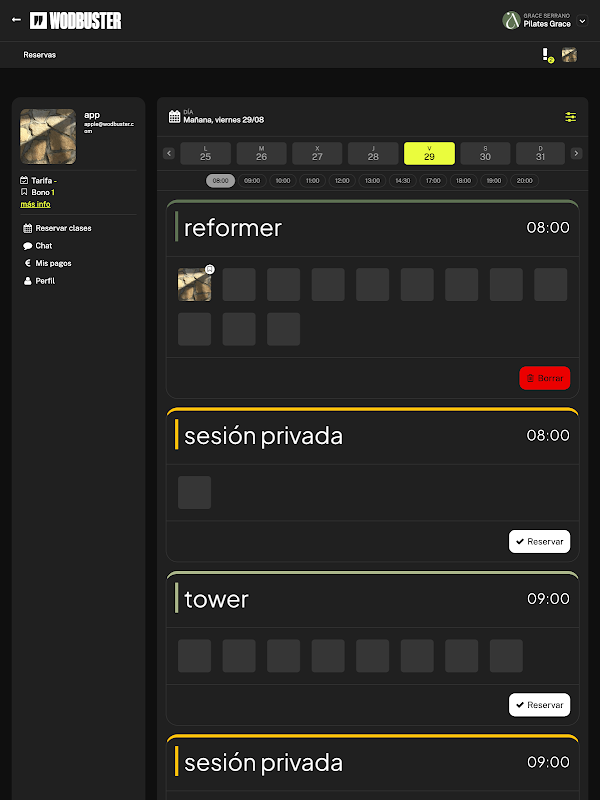This screenshot has width=600, height=800.
Task: Jump to the 08:00 time chip
Action: [x=220, y=181]
